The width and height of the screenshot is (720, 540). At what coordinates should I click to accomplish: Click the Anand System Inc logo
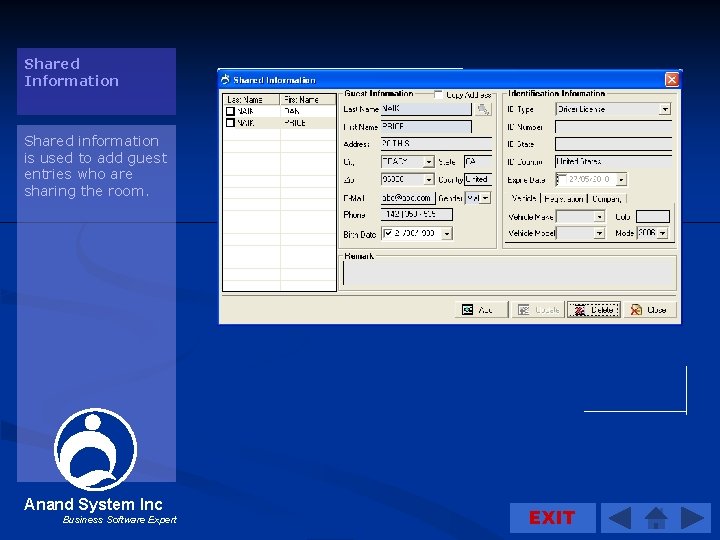pyautogui.click(x=95, y=447)
